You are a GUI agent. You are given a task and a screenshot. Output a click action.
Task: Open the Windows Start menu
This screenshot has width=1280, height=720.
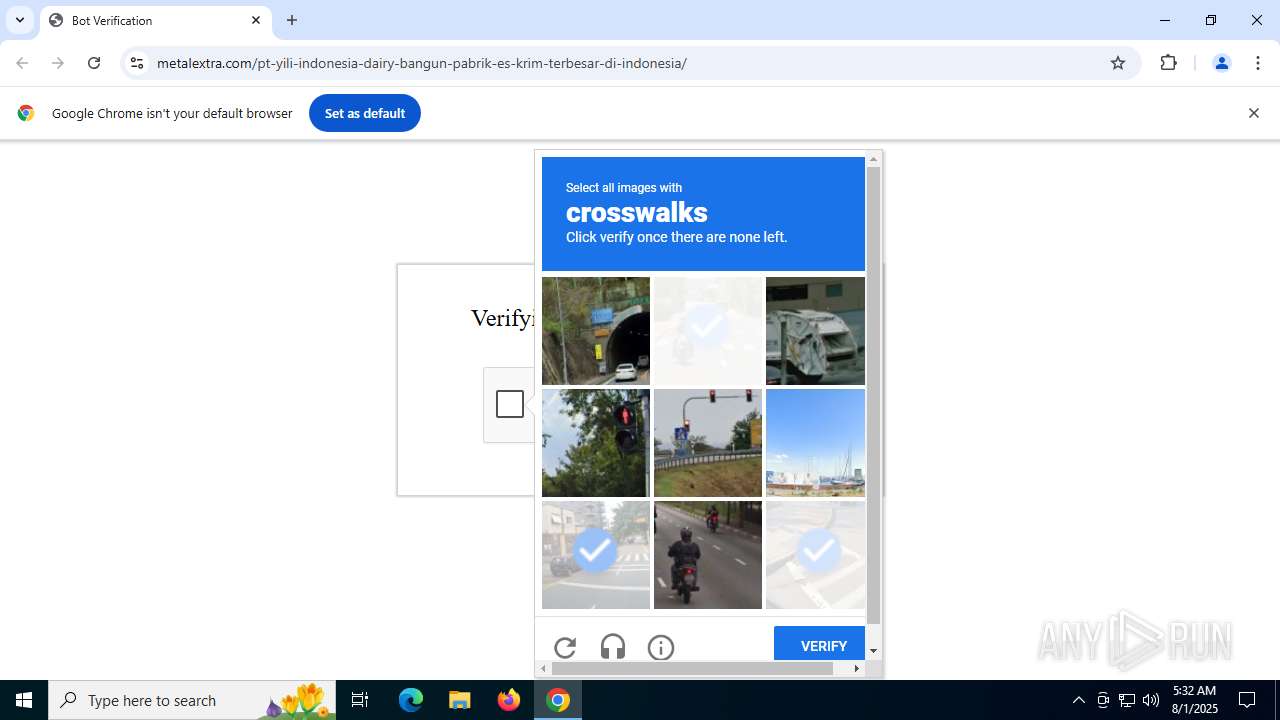coord(24,700)
